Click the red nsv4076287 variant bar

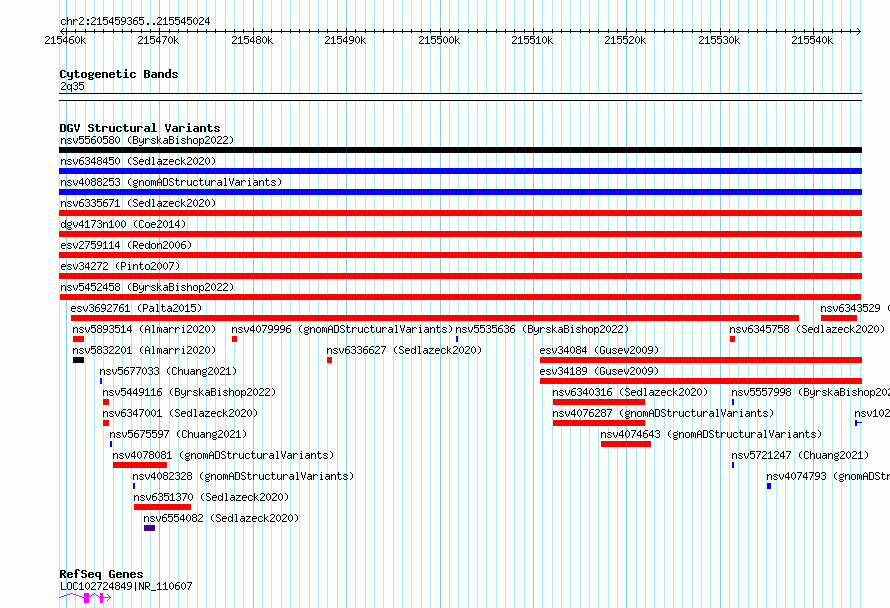(599, 423)
